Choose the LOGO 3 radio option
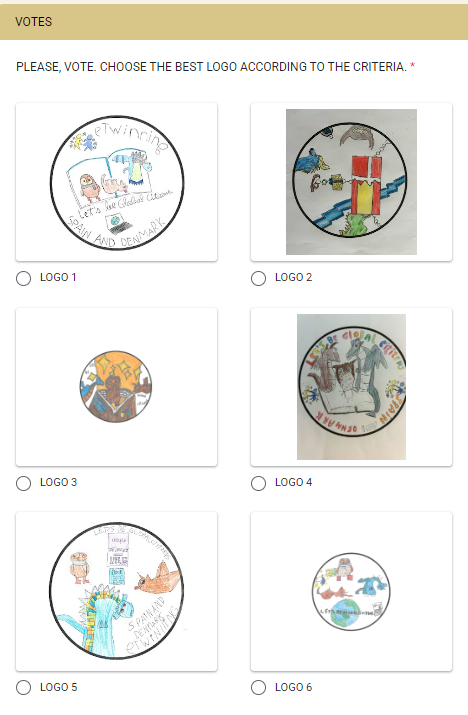This screenshot has width=468, height=715. coord(23,483)
